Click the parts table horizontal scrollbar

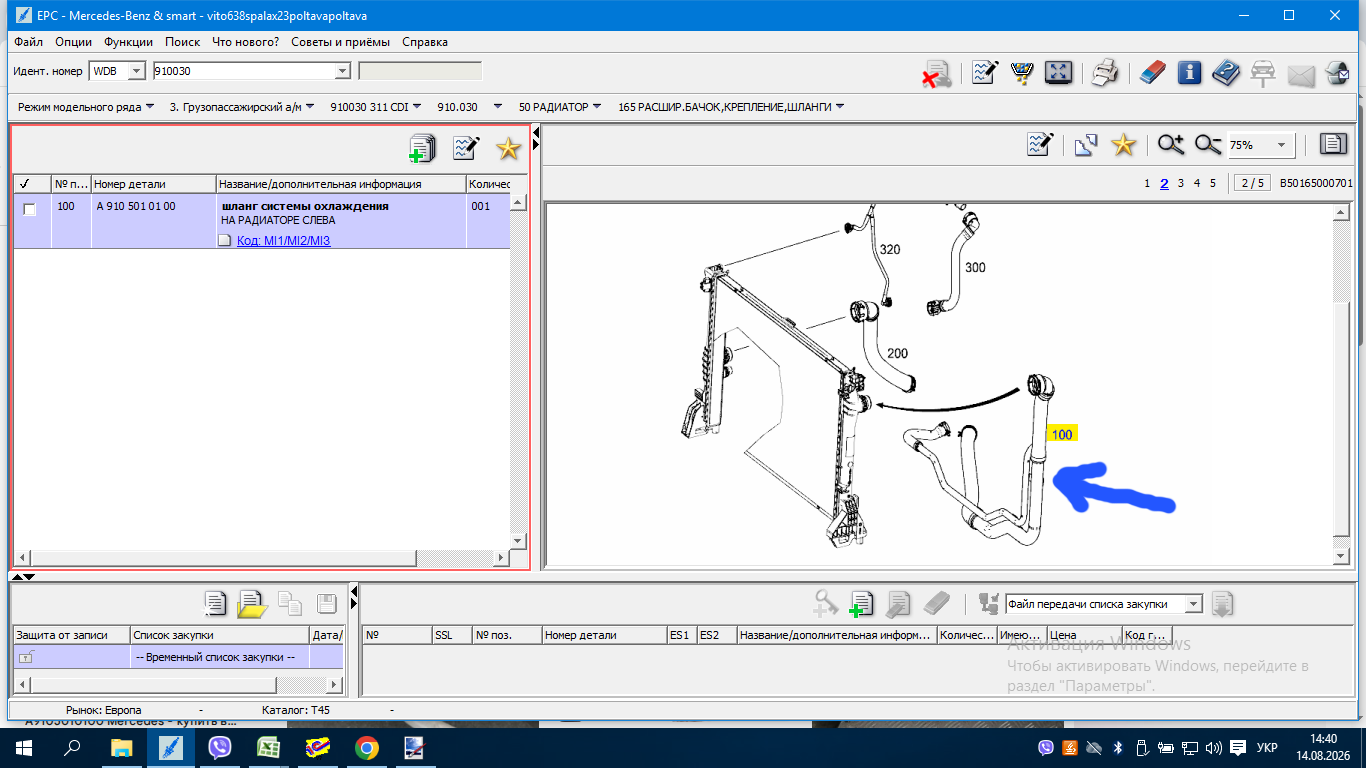click(261, 556)
